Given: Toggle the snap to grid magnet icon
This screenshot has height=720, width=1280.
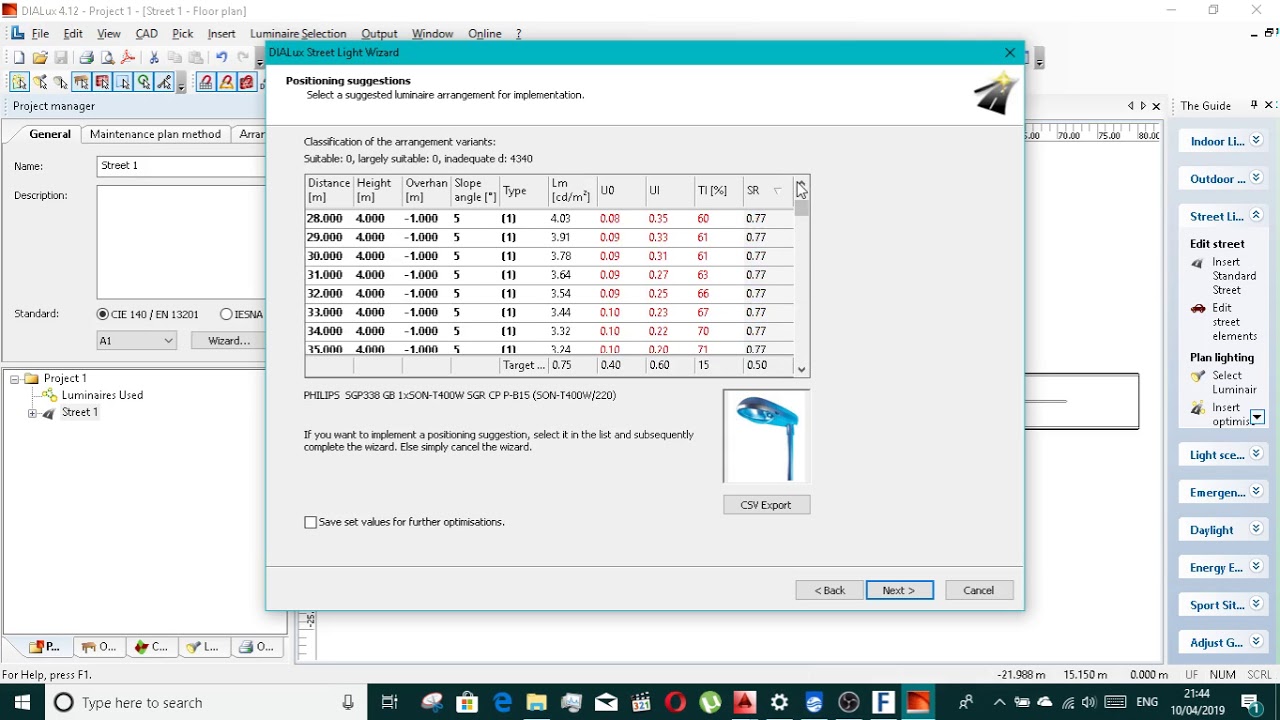Looking at the screenshot, I should coord(205,82).
